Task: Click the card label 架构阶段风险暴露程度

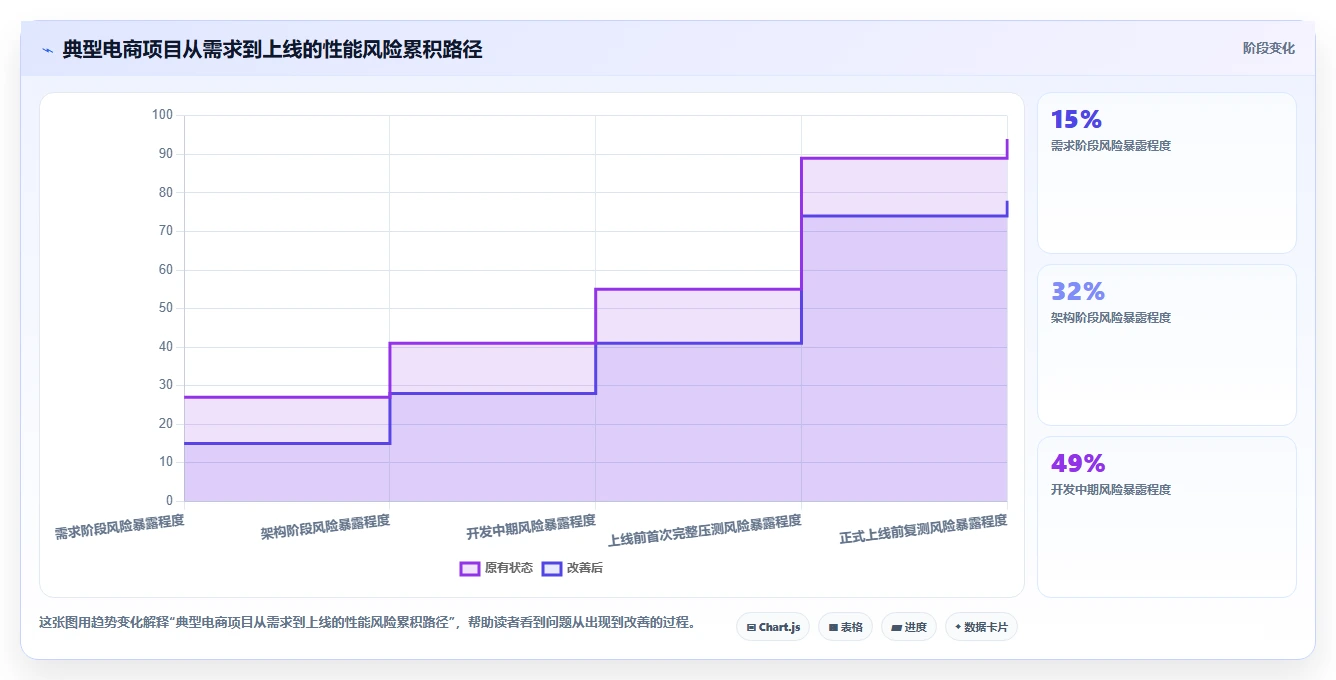Action: pyautogui.click(x=1111, y=318)
